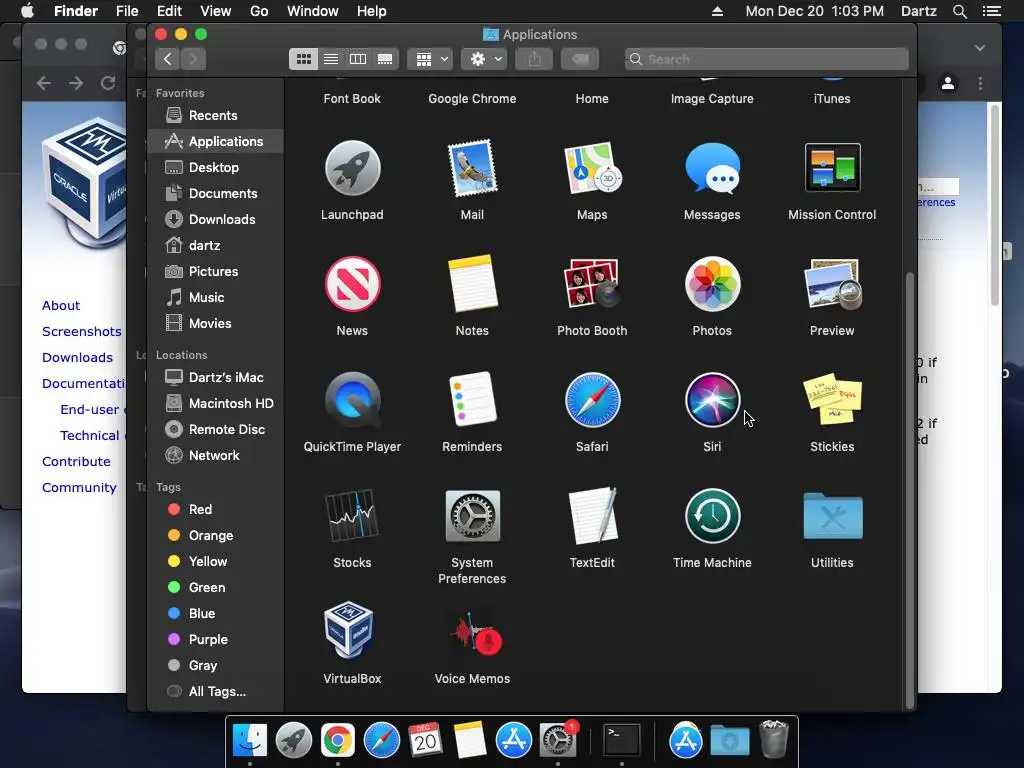Viewport: 1024px width, 768px height.
Task: Select Documents in the sidebar
Action: 216,194
